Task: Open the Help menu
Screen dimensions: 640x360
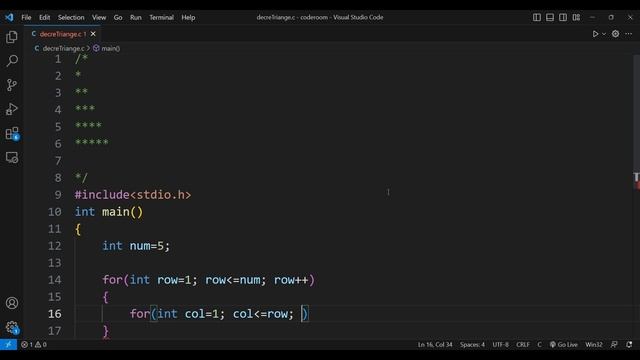Action: click(188, 17)
